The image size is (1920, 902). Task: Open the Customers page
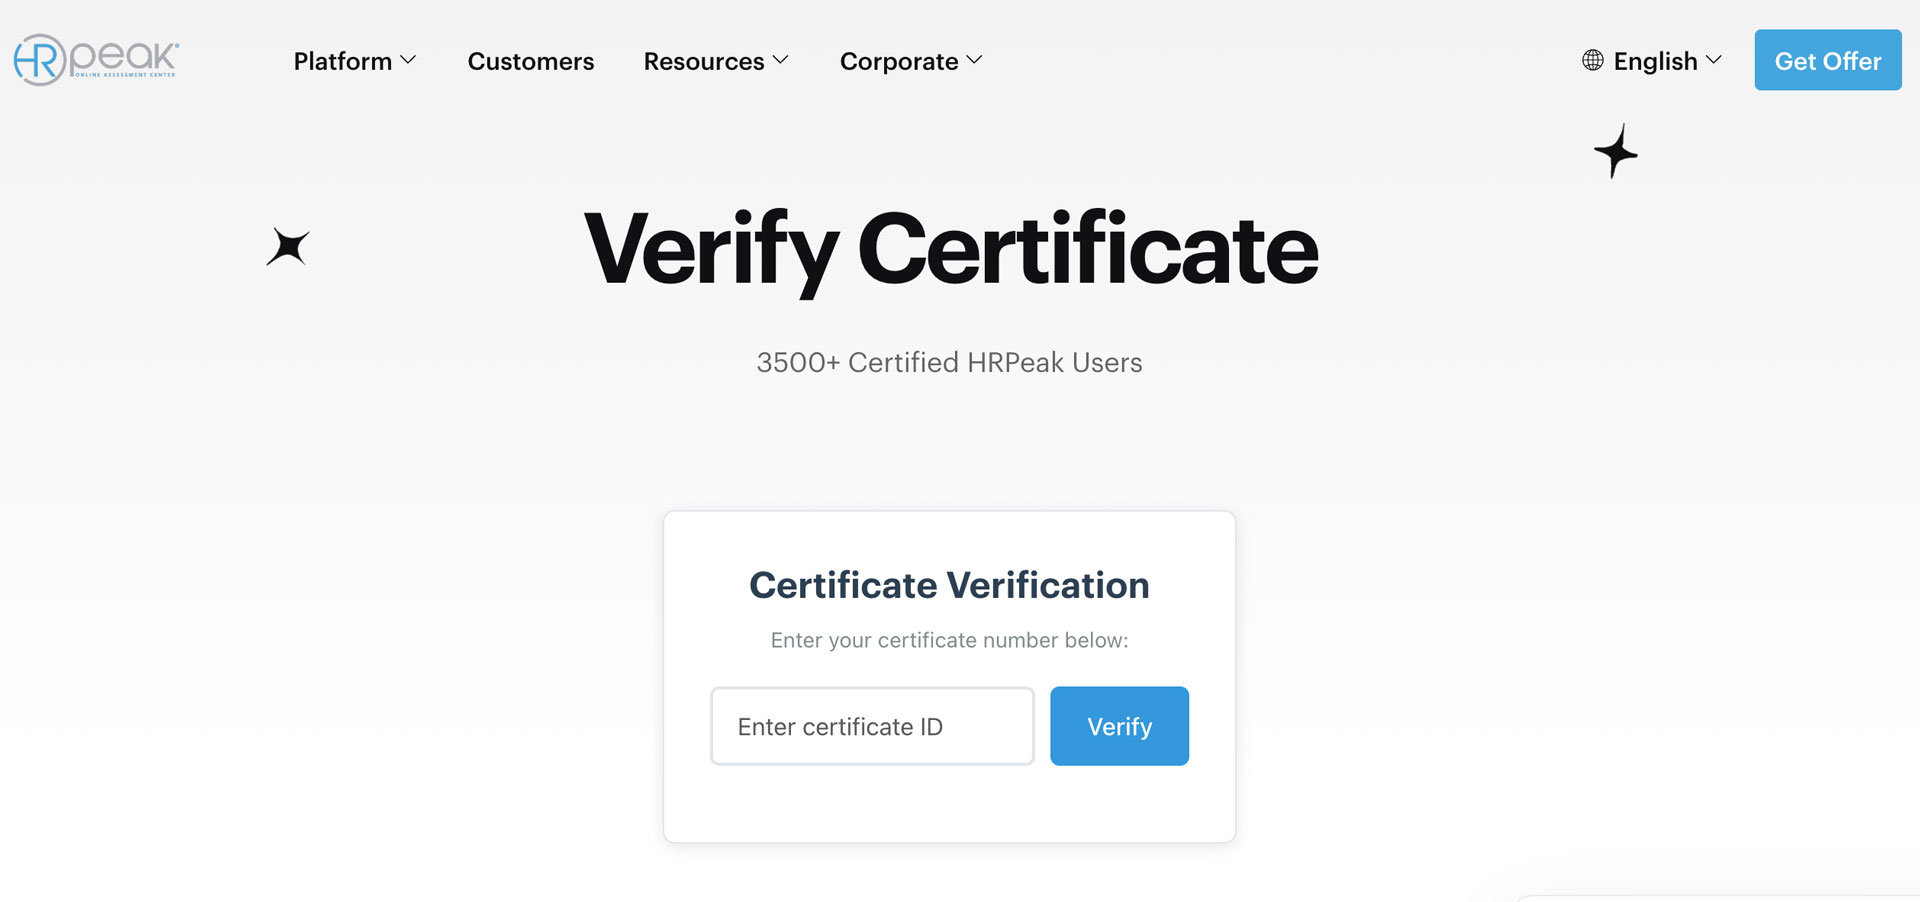pyautogui.click(x=531, y=61)
